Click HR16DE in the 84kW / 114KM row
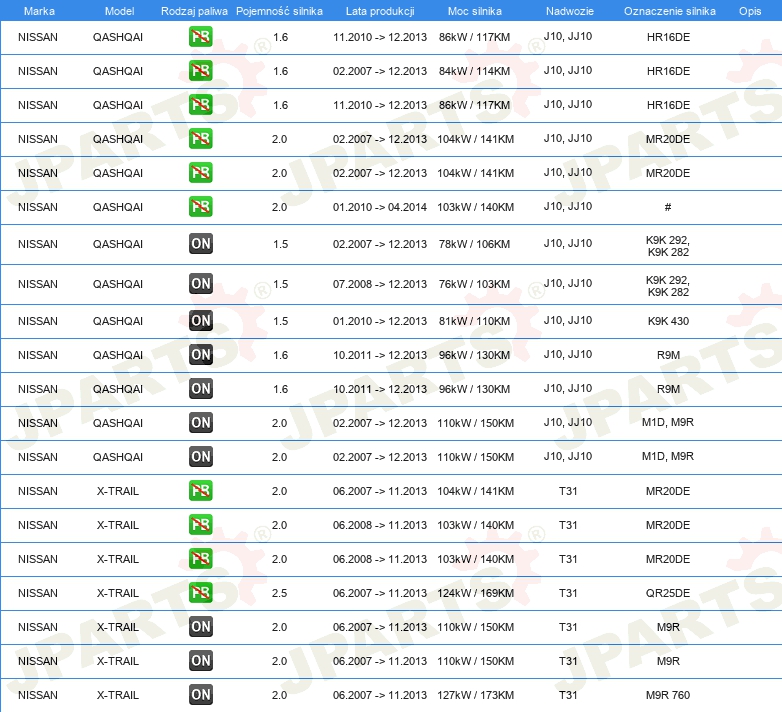 pyautogui.click(x=668, y=71)
